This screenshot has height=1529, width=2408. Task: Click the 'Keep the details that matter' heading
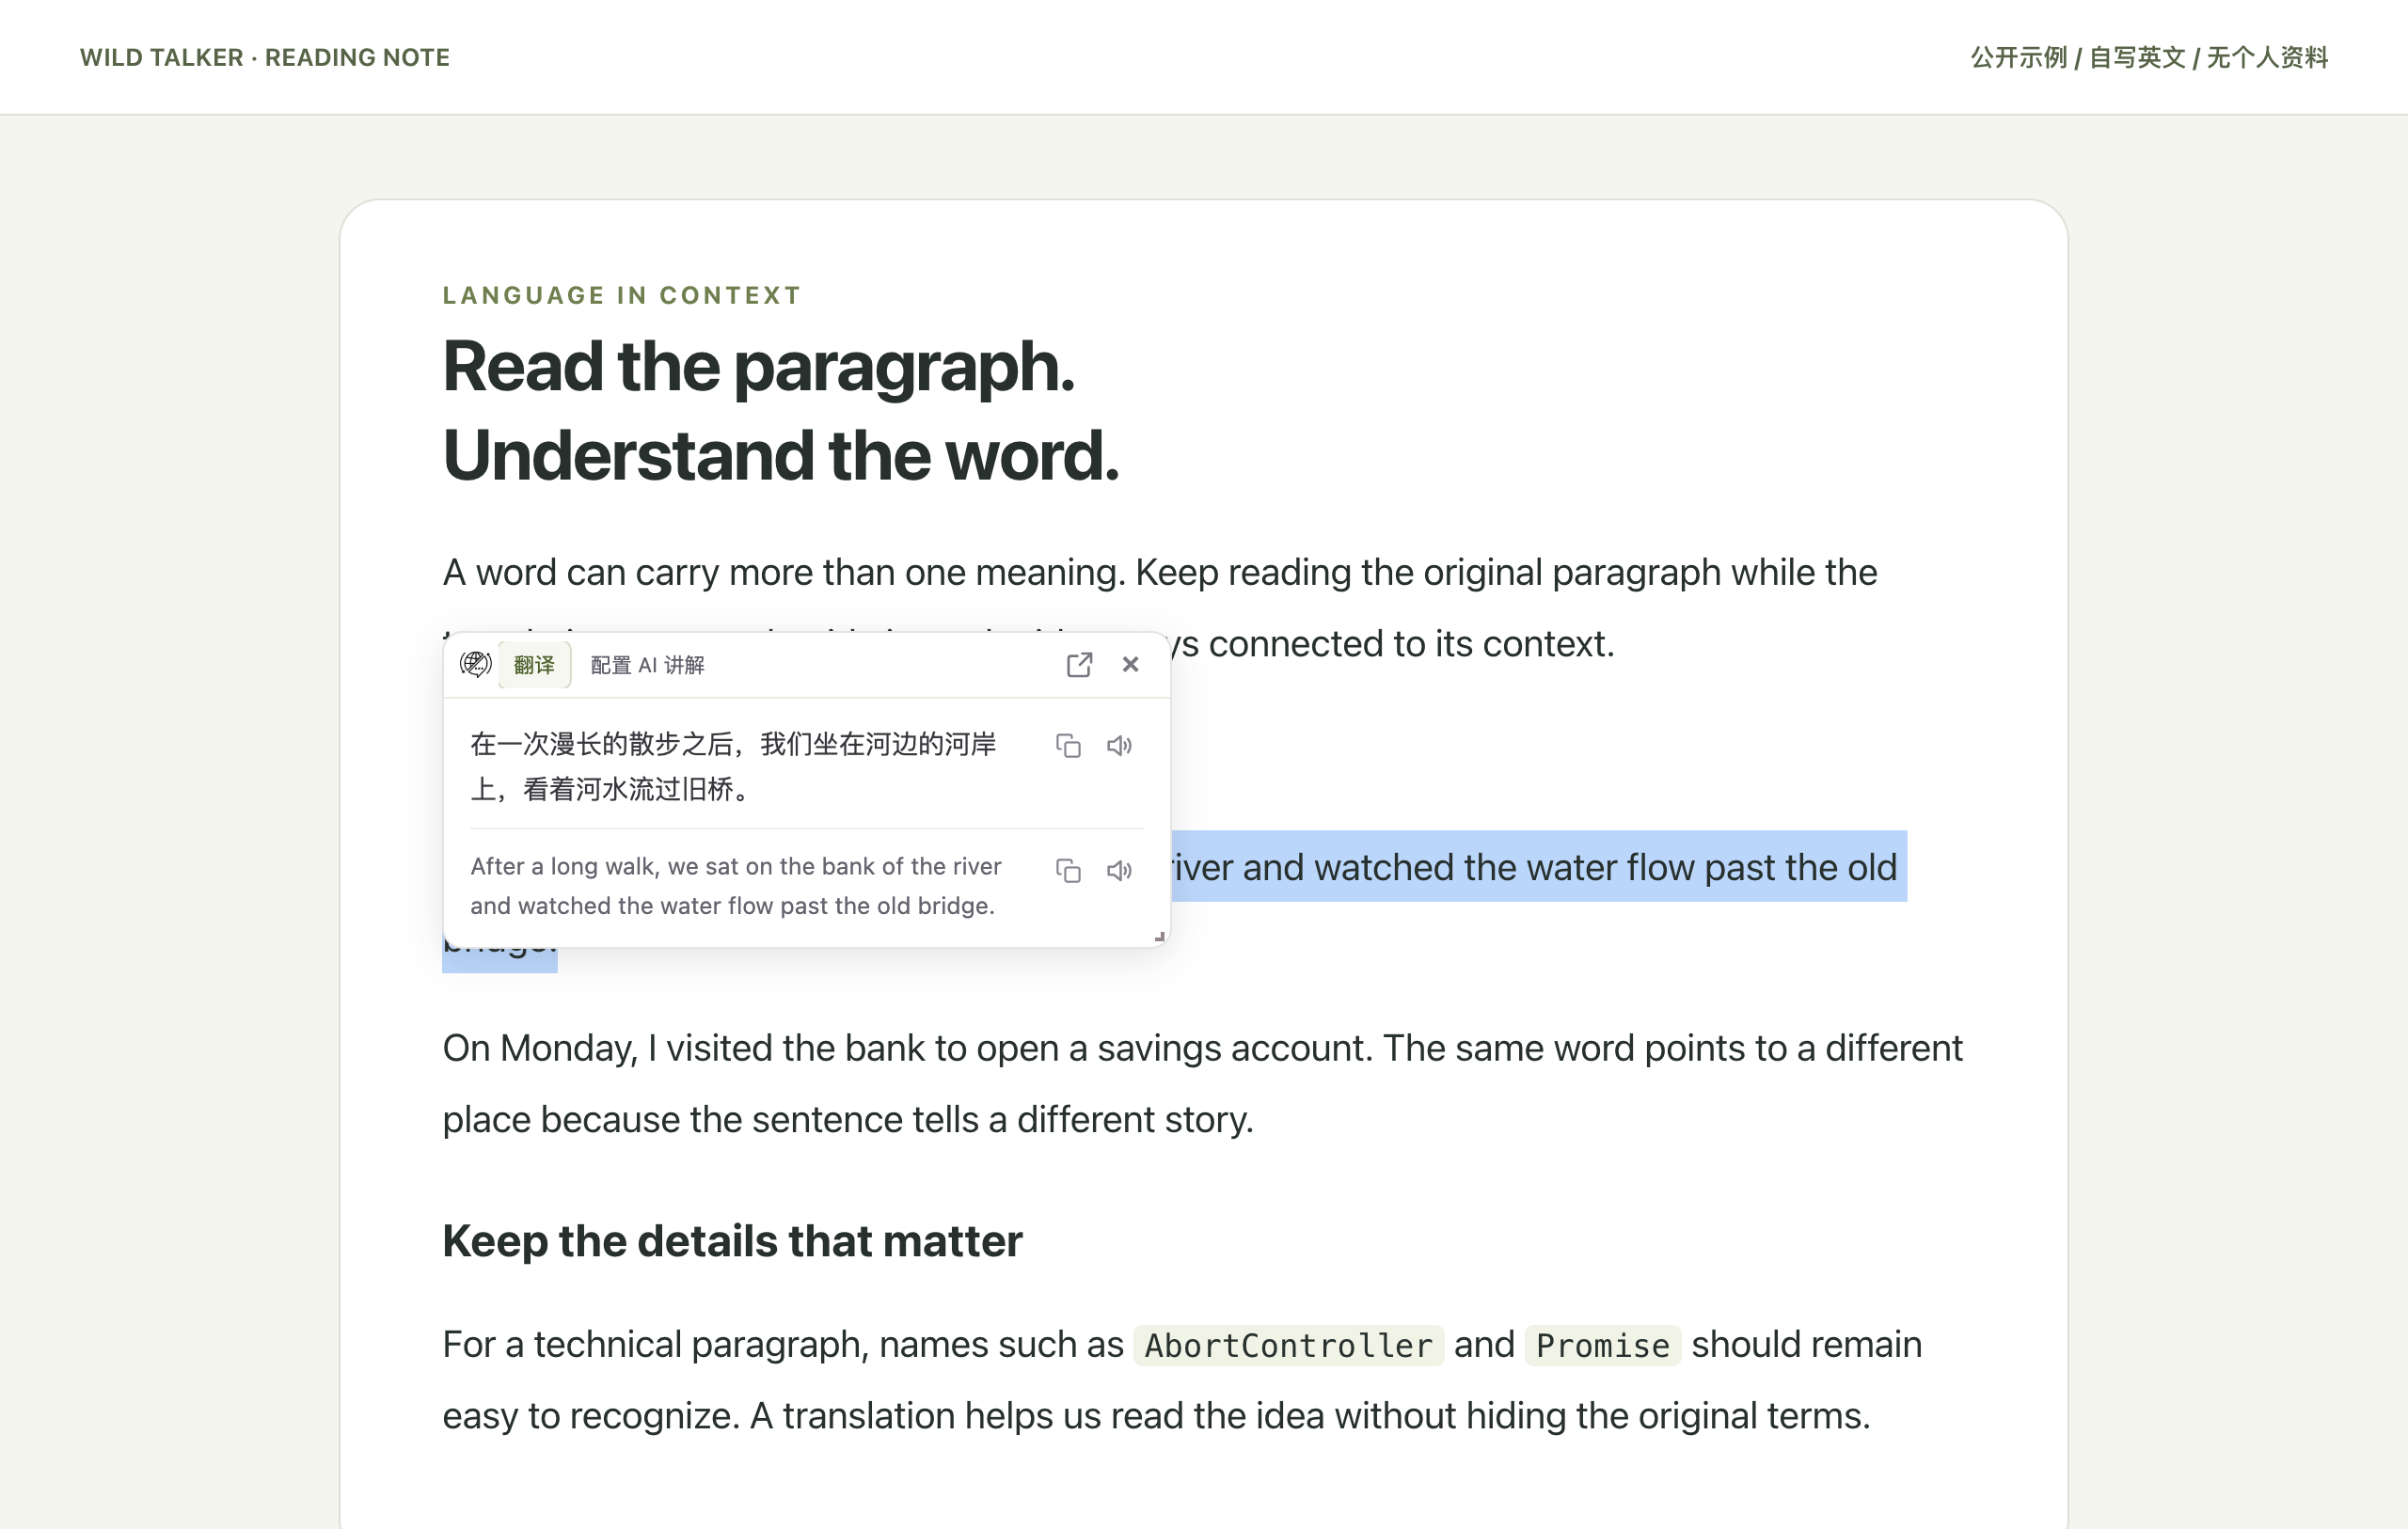pos(732,1241)
